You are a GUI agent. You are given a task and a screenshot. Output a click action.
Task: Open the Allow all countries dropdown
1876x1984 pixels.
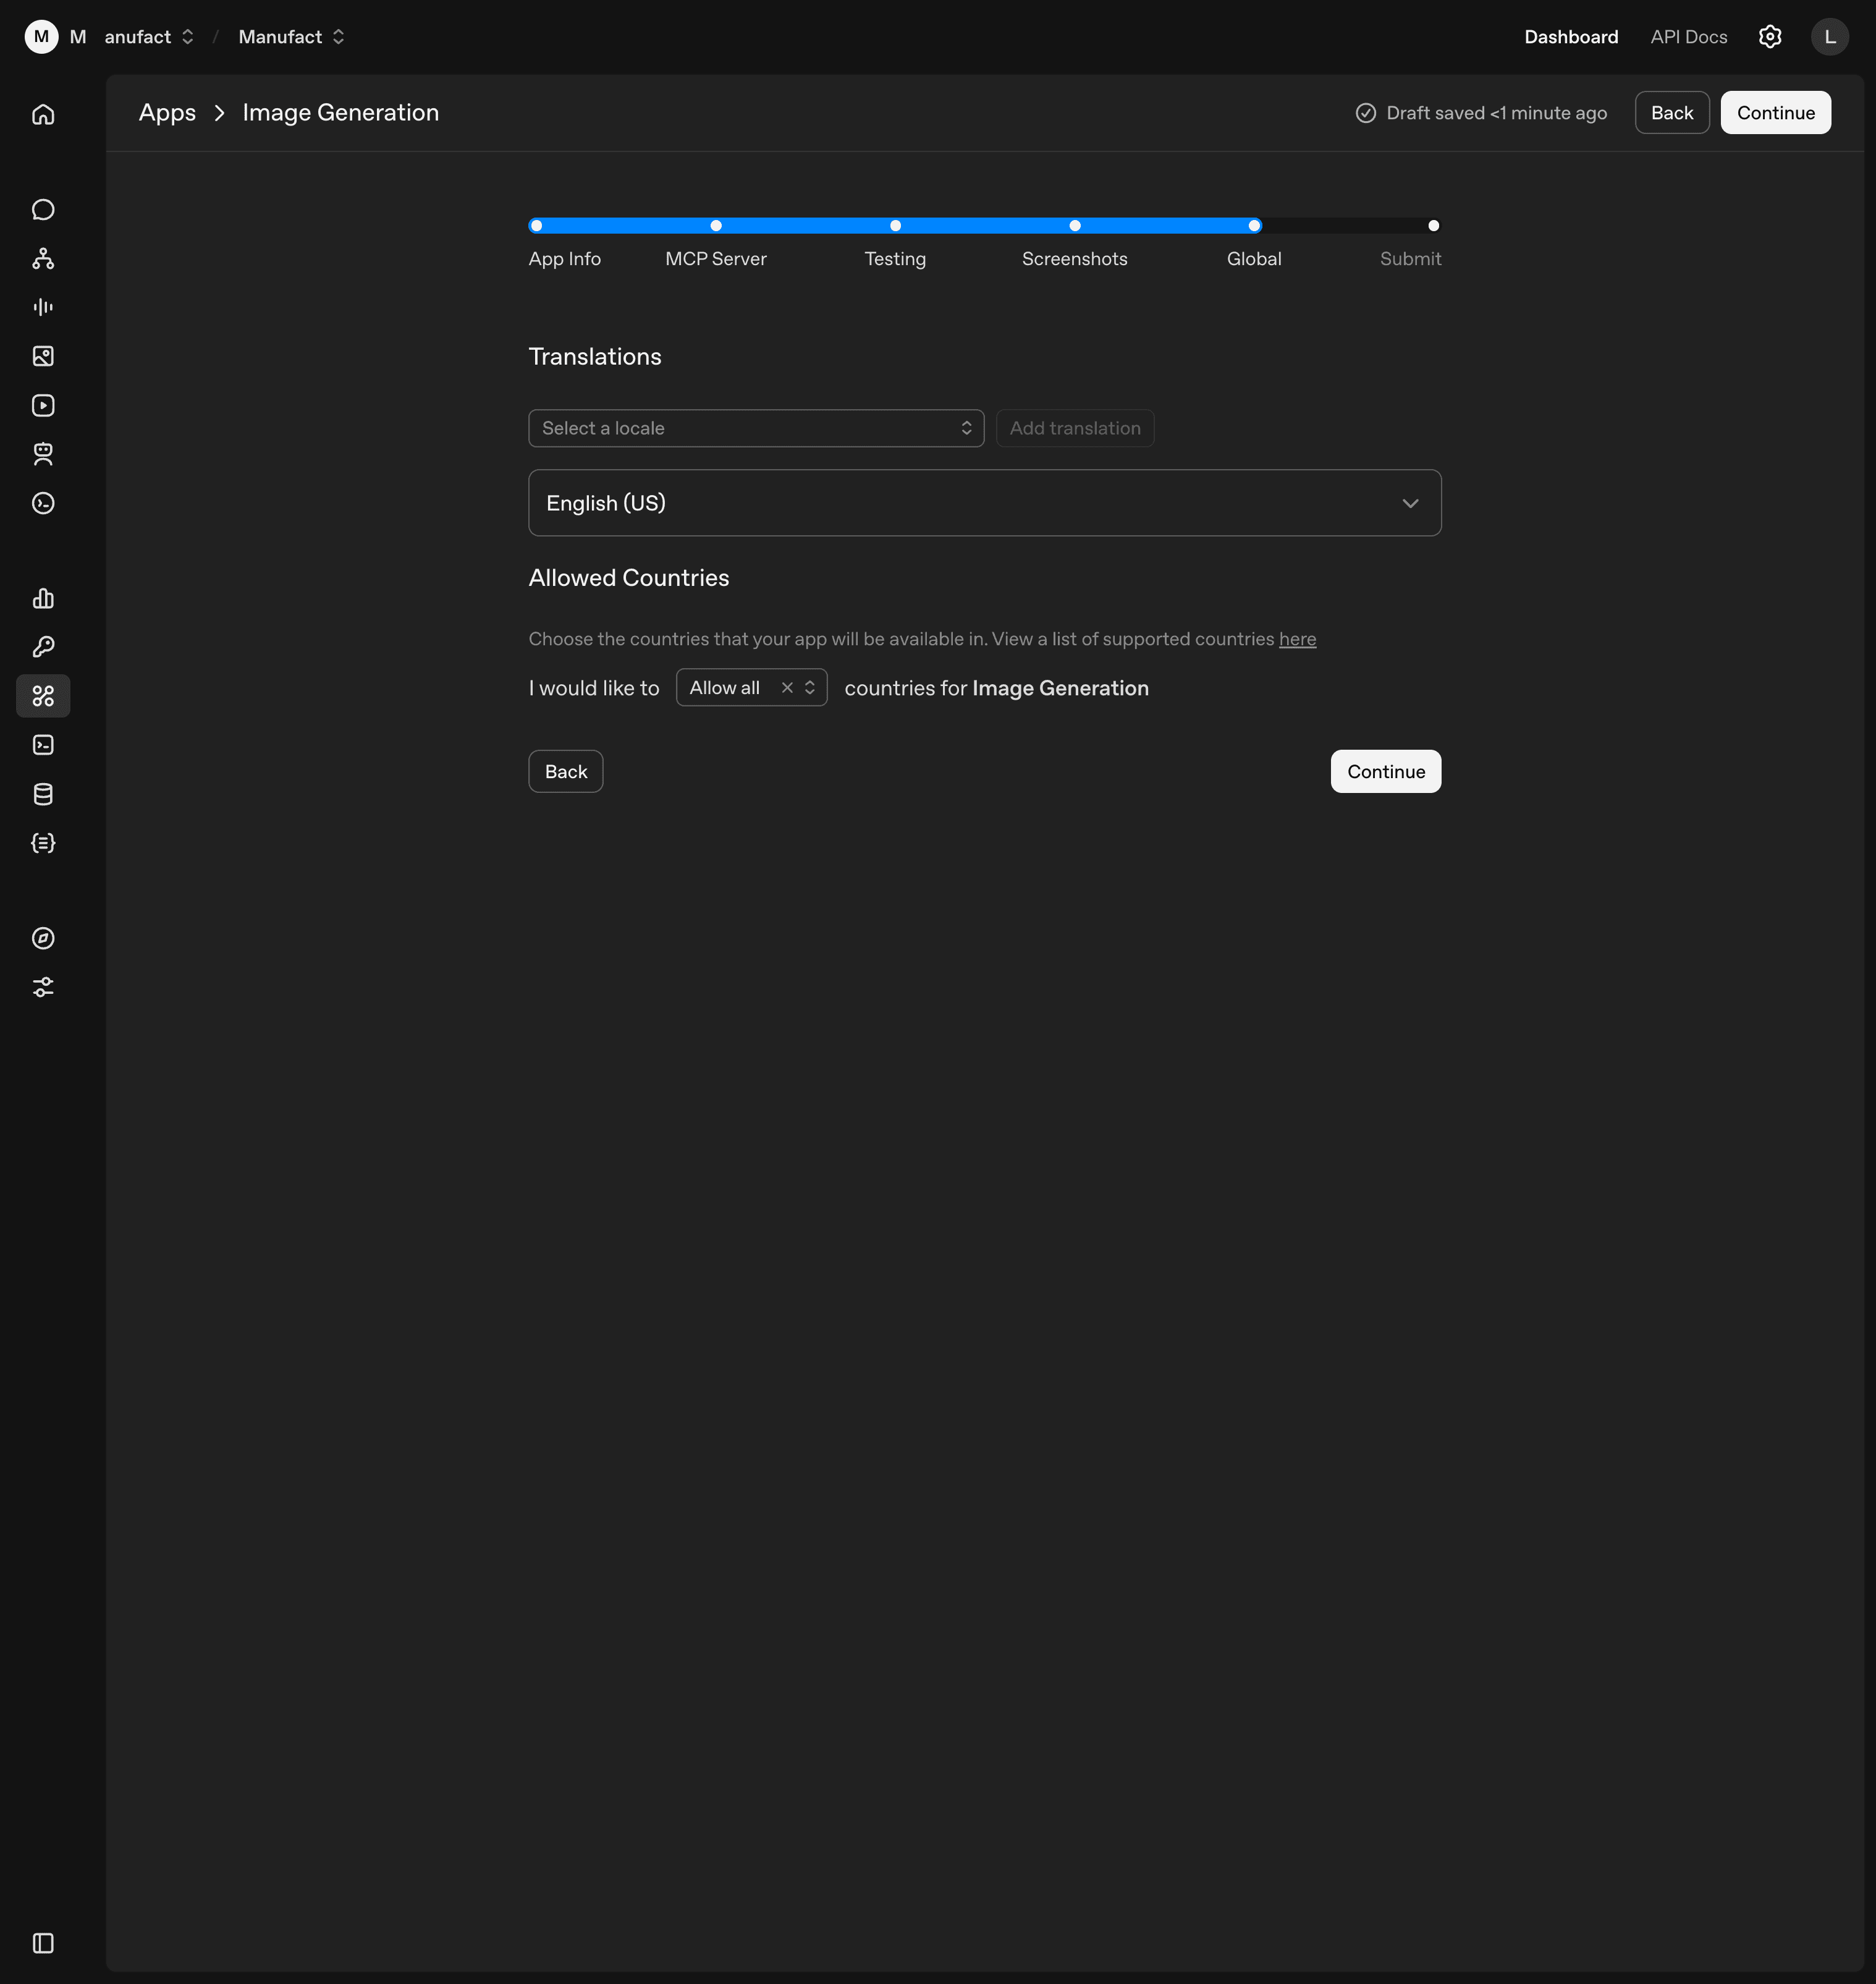[750, 687]
